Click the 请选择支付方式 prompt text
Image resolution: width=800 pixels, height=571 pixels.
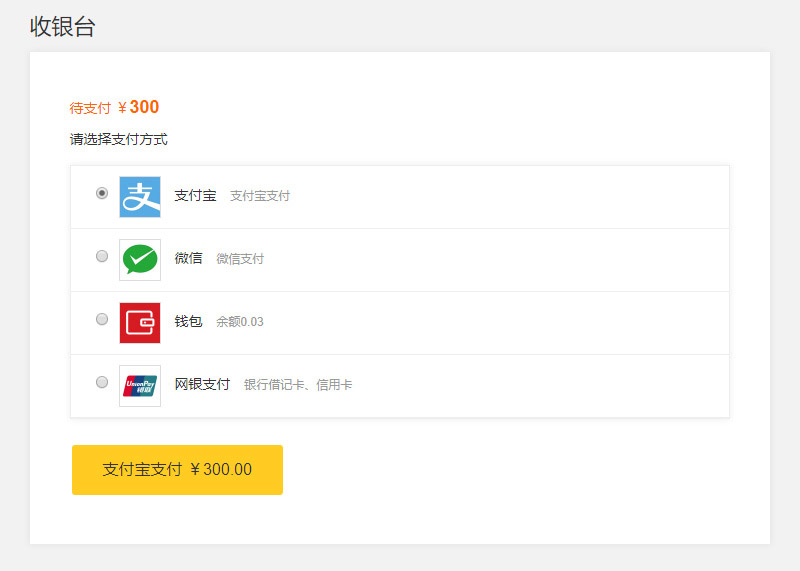point(118,139)
